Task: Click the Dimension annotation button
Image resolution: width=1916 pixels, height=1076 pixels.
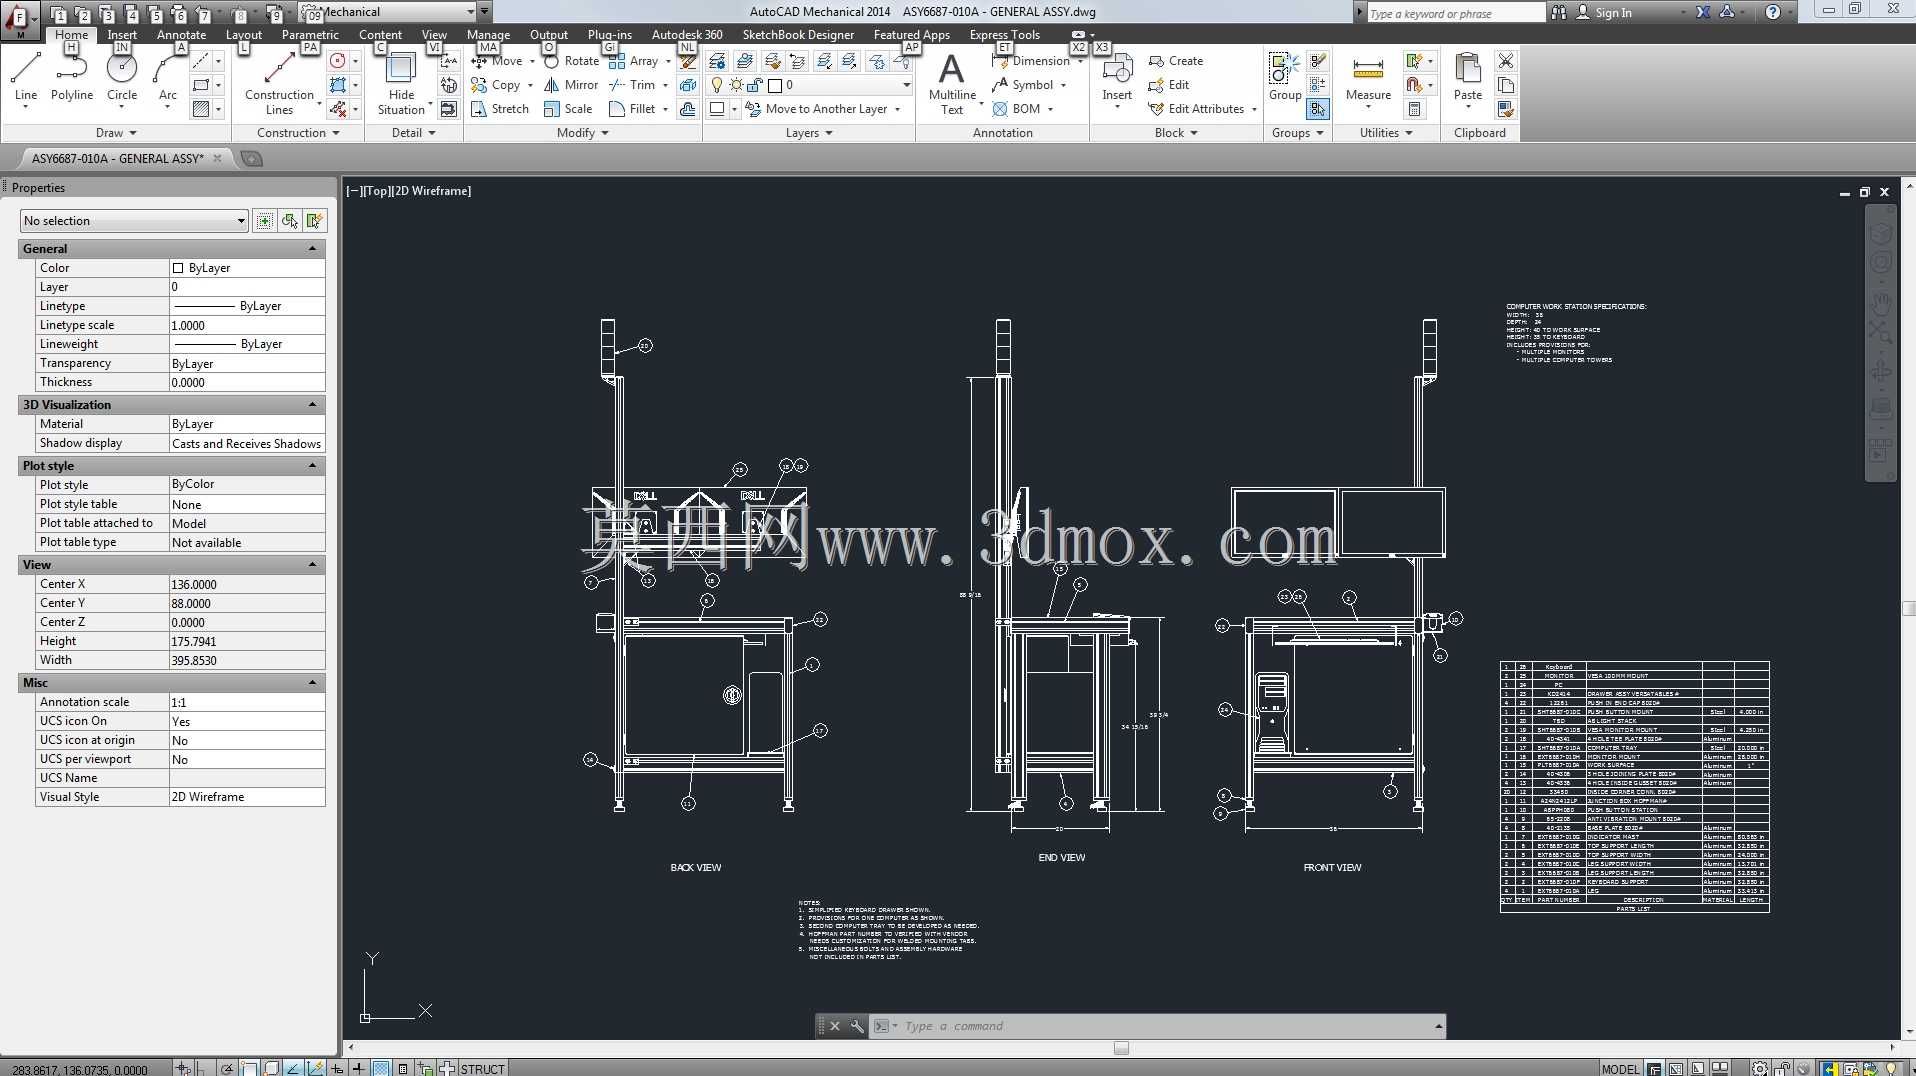Action: tap(1030, 61)
